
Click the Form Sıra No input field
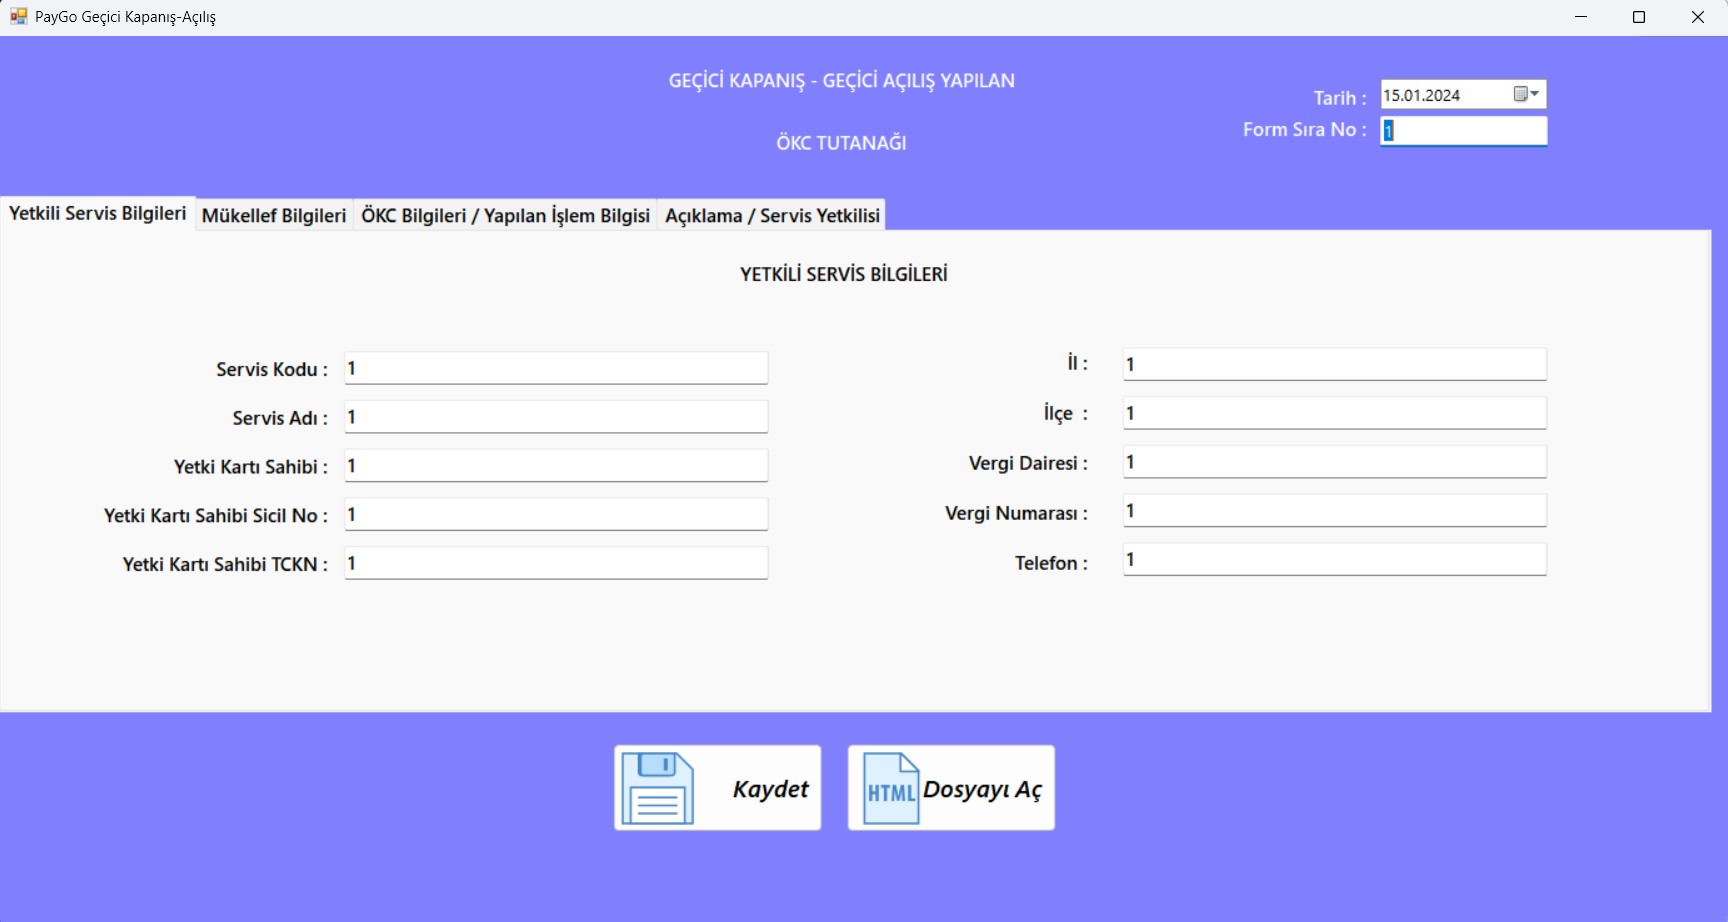(x=1463, y=131)
